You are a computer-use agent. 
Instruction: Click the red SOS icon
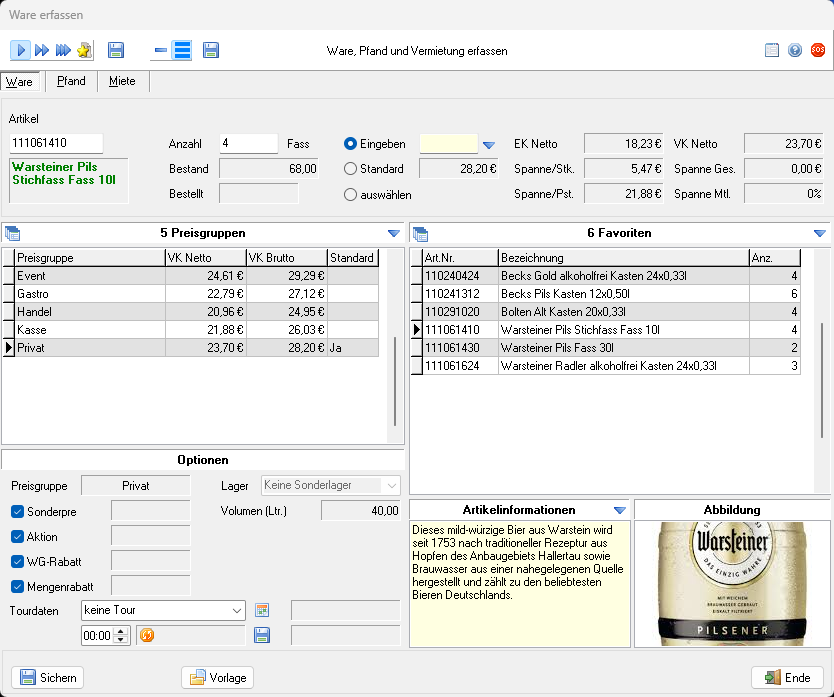[818, 50]
